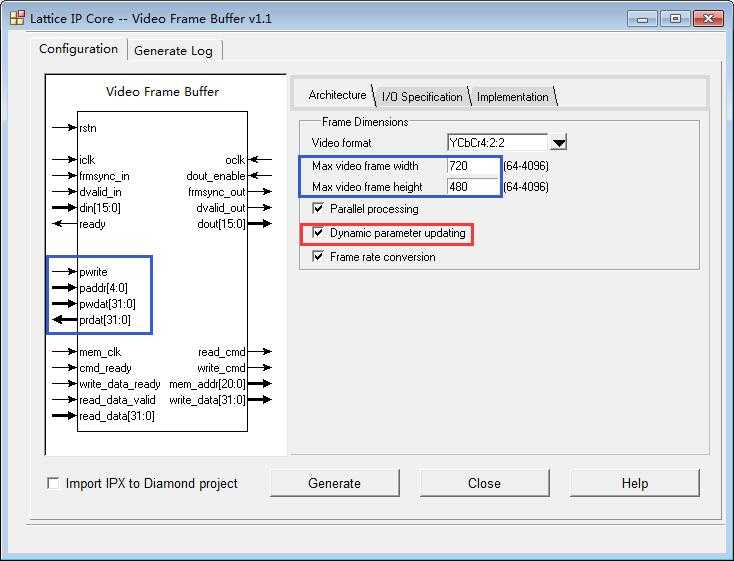Toggle Frame rate conversion checkbox
734x561 pixels.
[x=318, y=256]
